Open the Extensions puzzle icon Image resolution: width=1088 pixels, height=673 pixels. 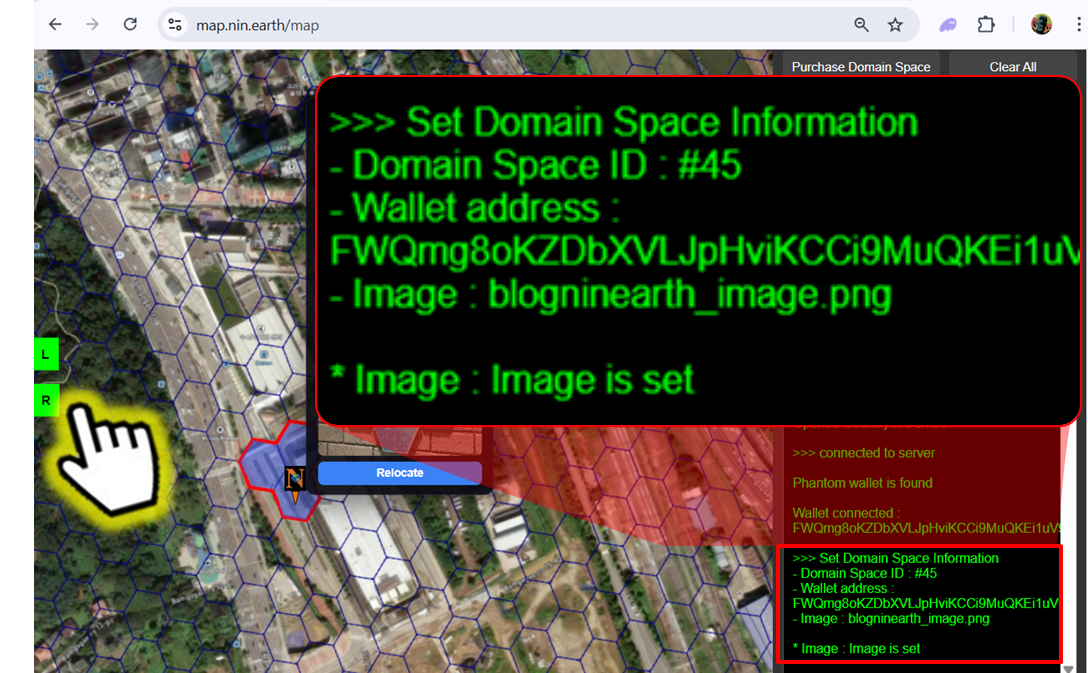coord(986,25)
